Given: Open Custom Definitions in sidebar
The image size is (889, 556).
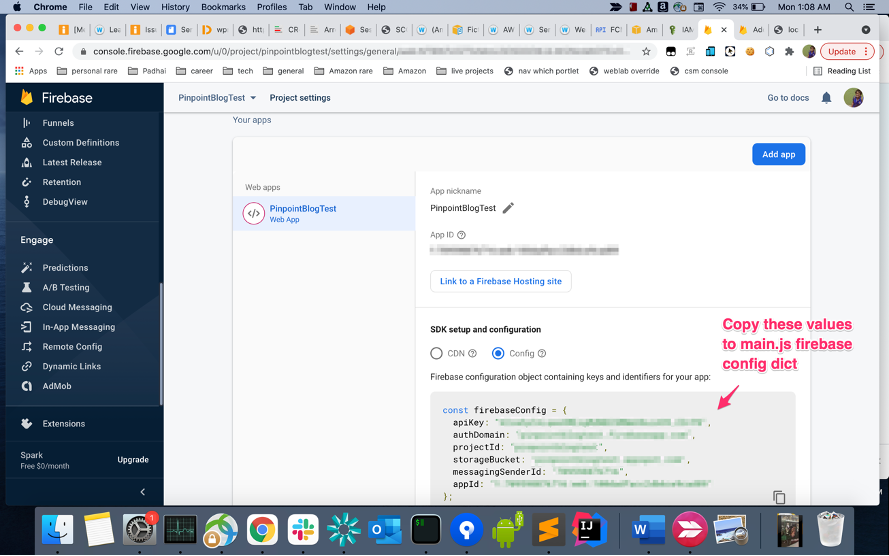Looking at the screenshot, I should tap(81, 143).
